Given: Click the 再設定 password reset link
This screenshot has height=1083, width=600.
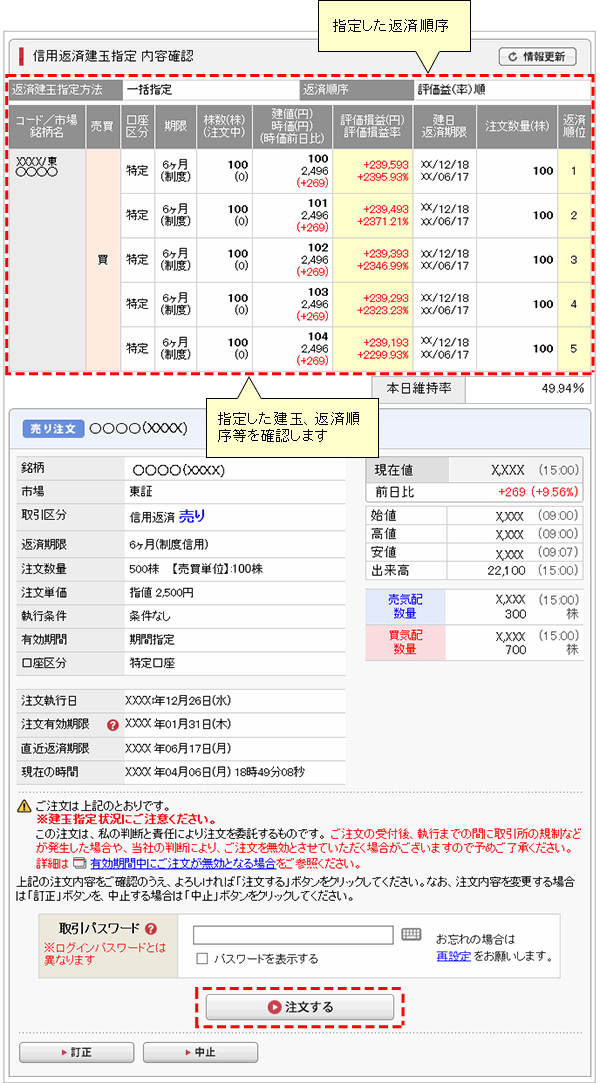Looking at the screenshot, I should pyautogui.click(x=452, y=956).
